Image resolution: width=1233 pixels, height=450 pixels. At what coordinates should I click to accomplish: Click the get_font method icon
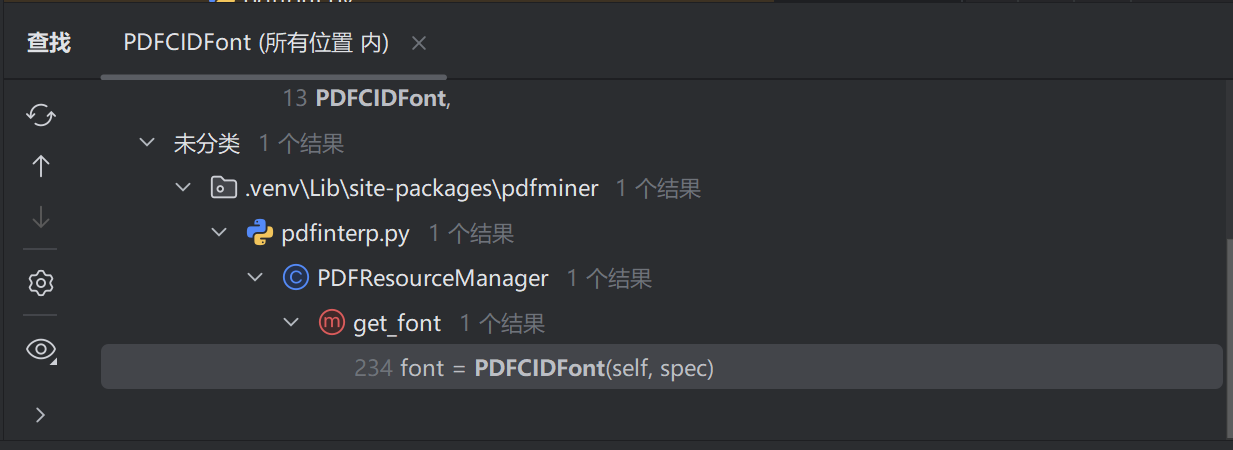331,323
